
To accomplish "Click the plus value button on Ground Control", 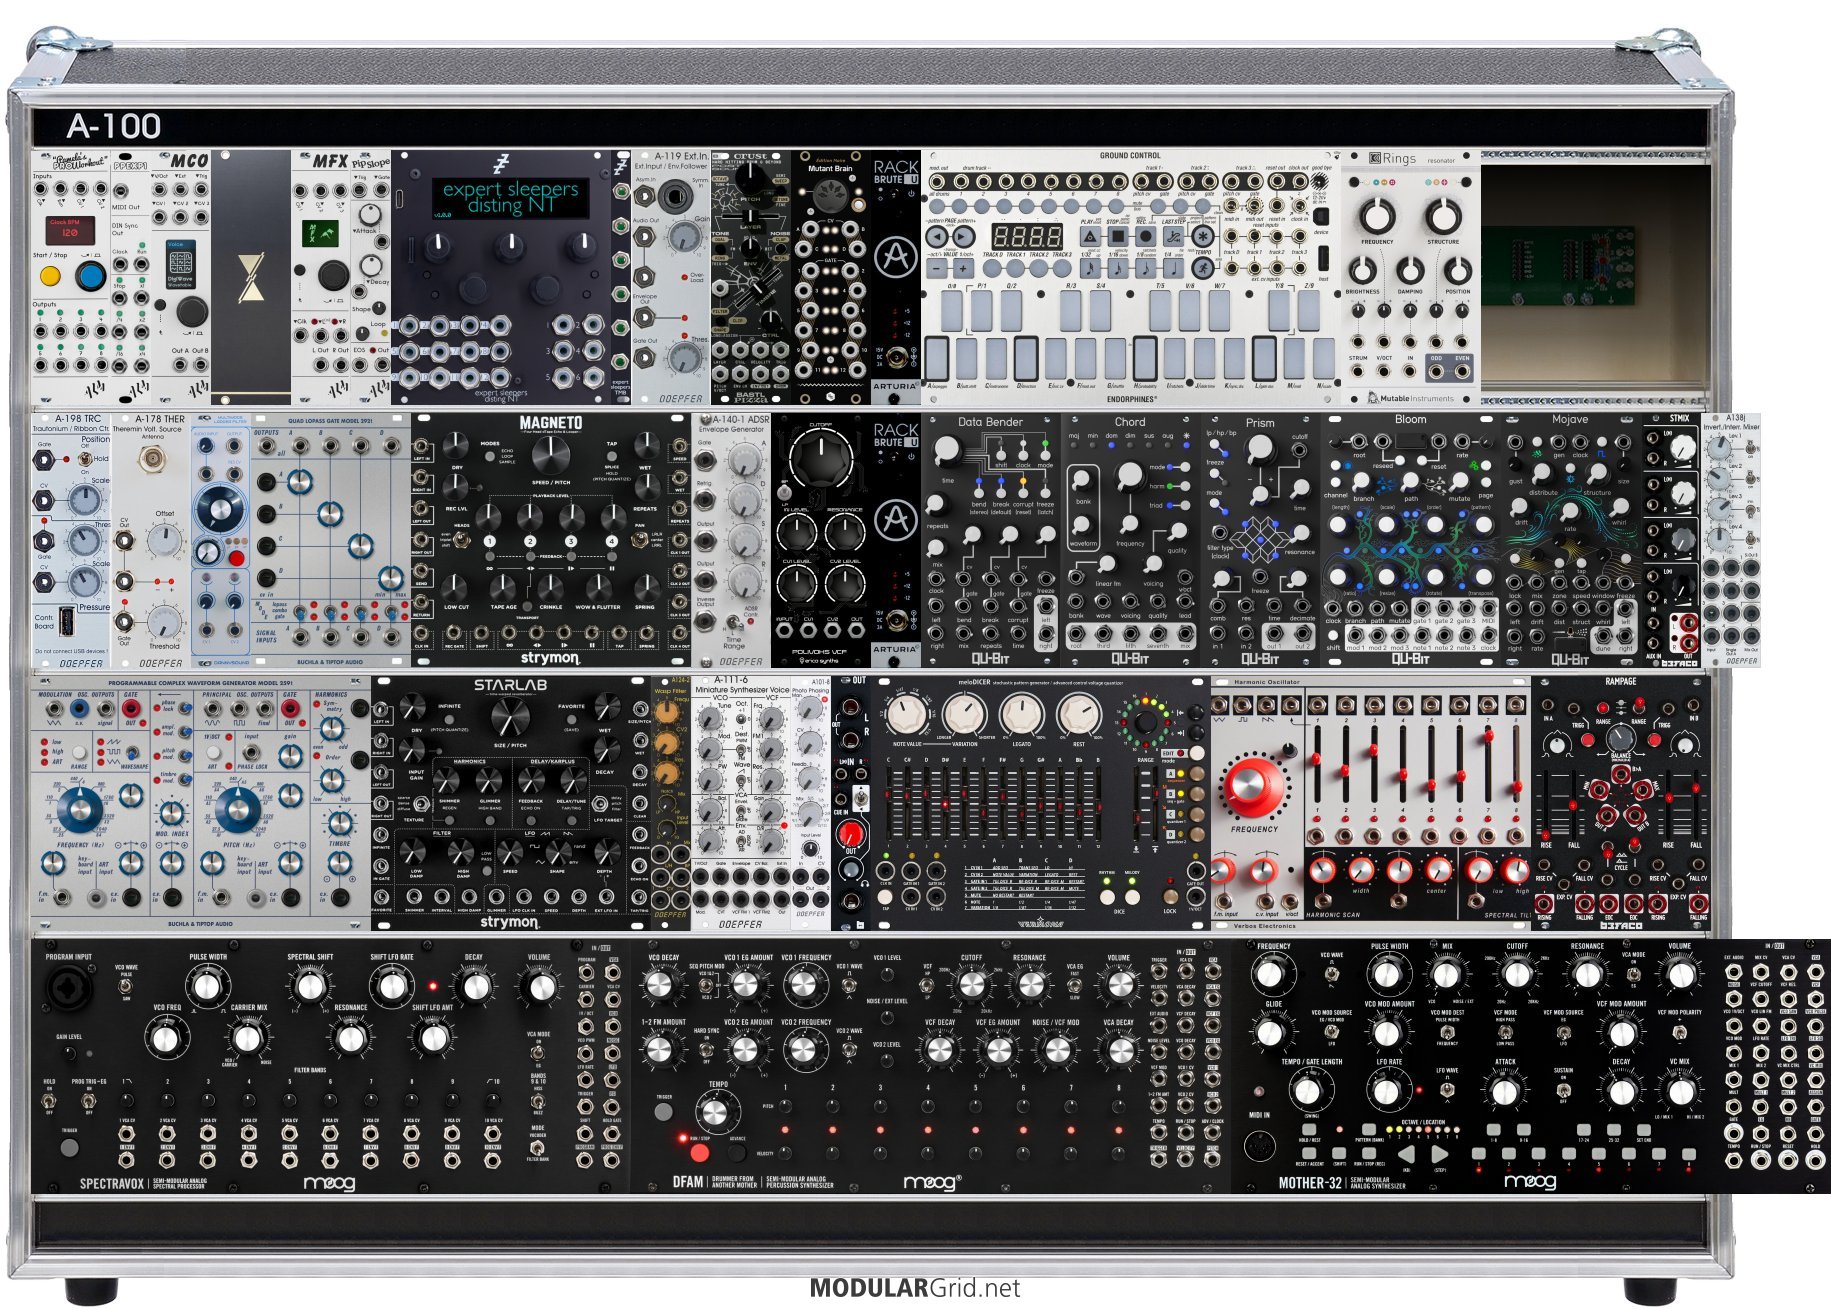I will pyautogui.click(x=962, y=268).
